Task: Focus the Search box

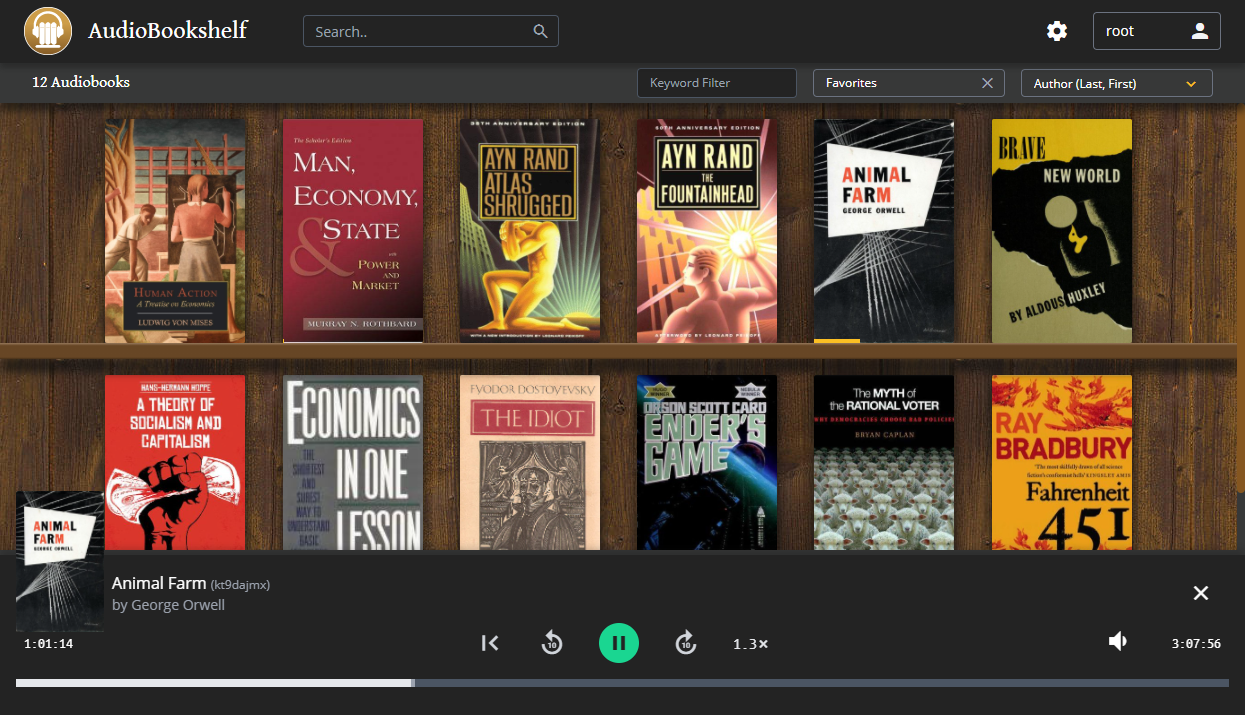Action: click(x=420, y=31)
